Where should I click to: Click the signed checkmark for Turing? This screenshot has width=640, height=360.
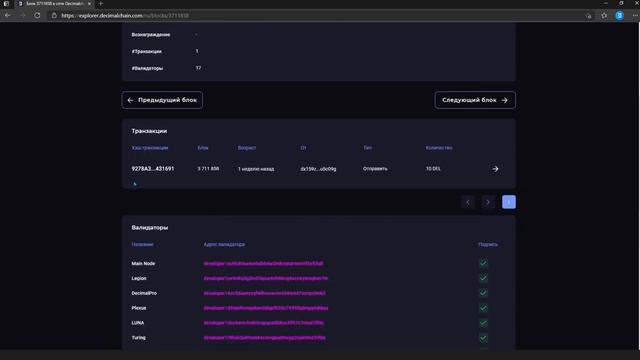coord(483,338)
